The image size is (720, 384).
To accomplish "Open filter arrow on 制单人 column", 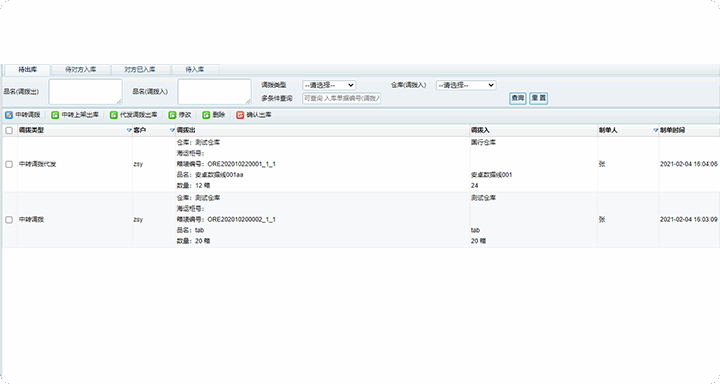I will (655, 130).
